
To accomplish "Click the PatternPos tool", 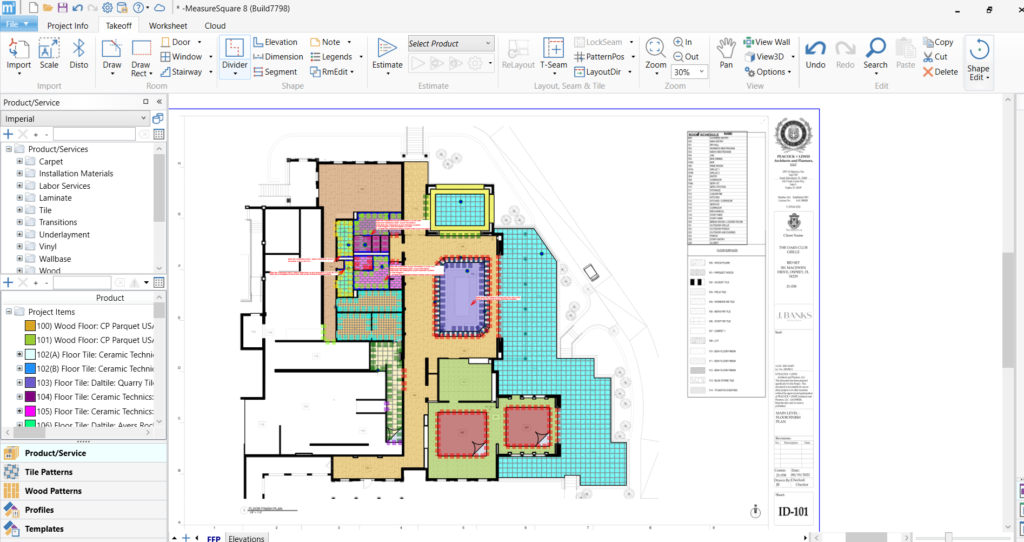I will (600, 57).
